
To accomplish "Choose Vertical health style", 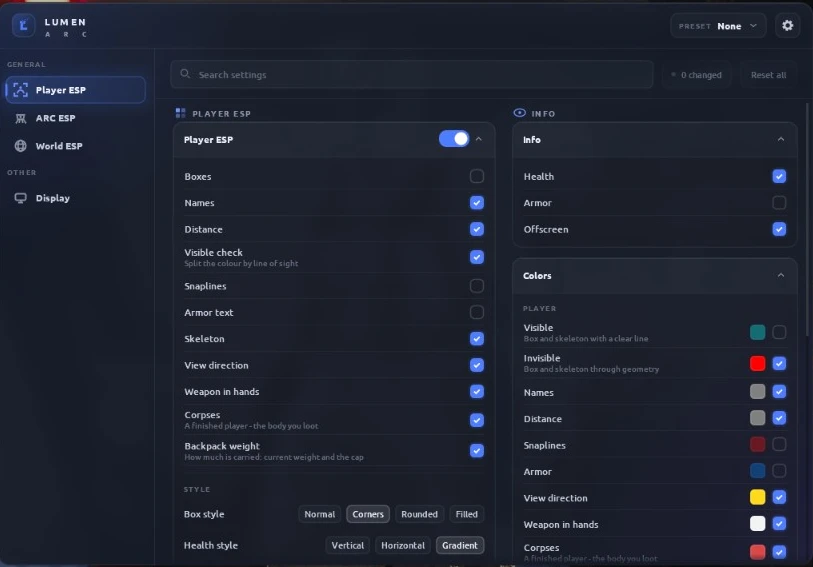I will point(347,545).
